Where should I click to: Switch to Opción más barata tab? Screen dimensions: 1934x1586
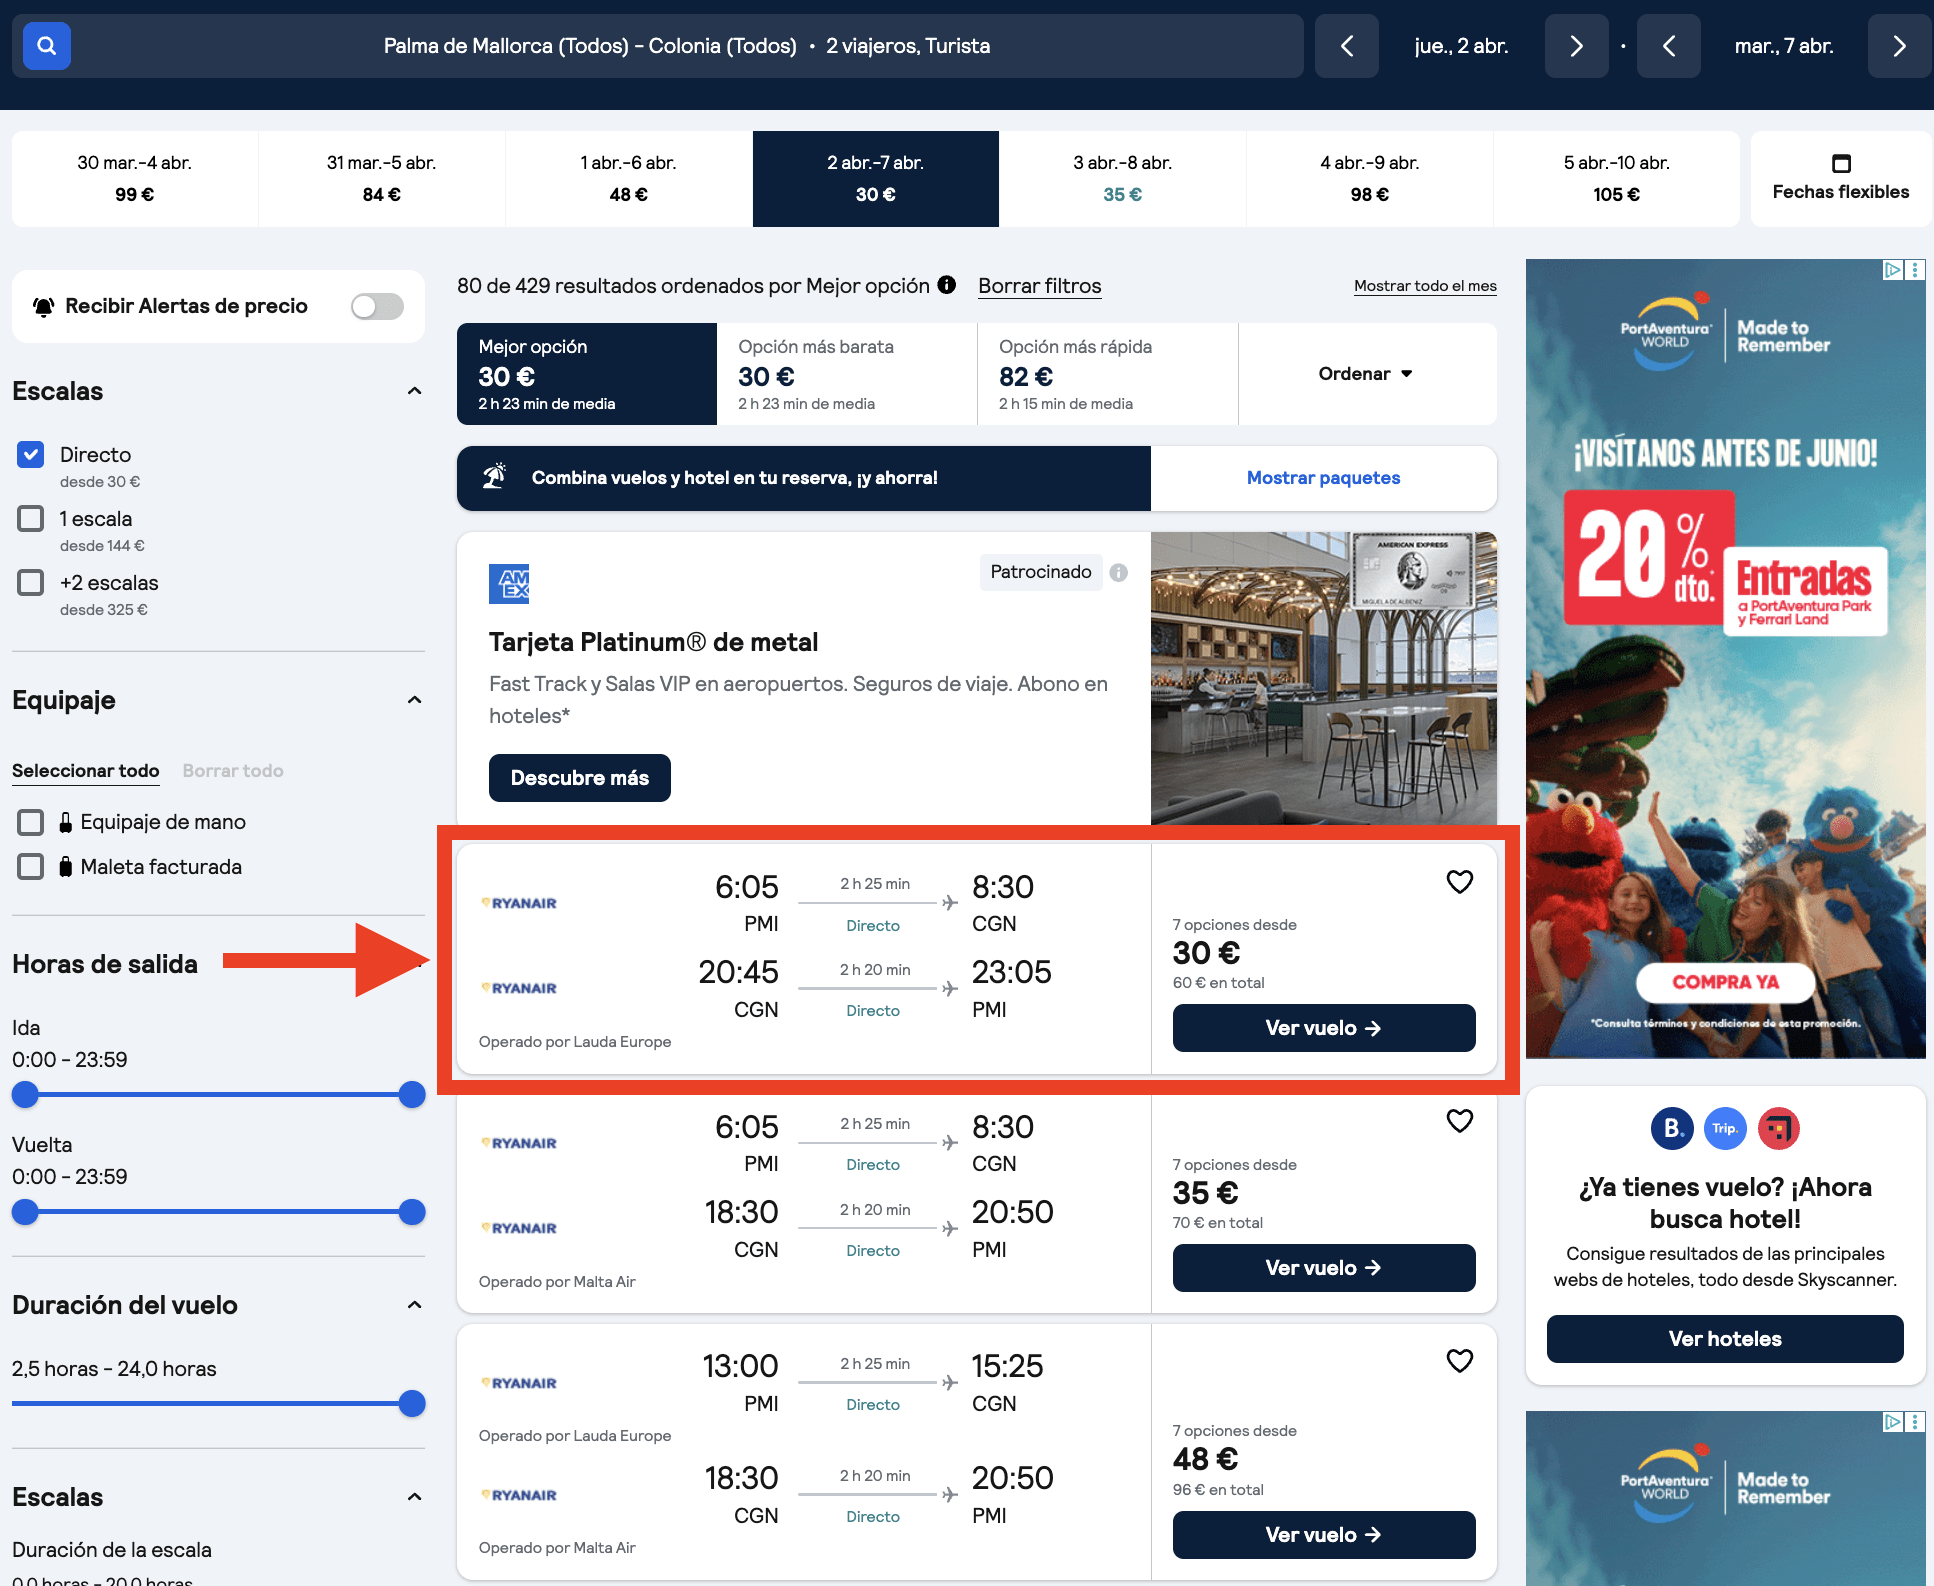tap(847, 374)
